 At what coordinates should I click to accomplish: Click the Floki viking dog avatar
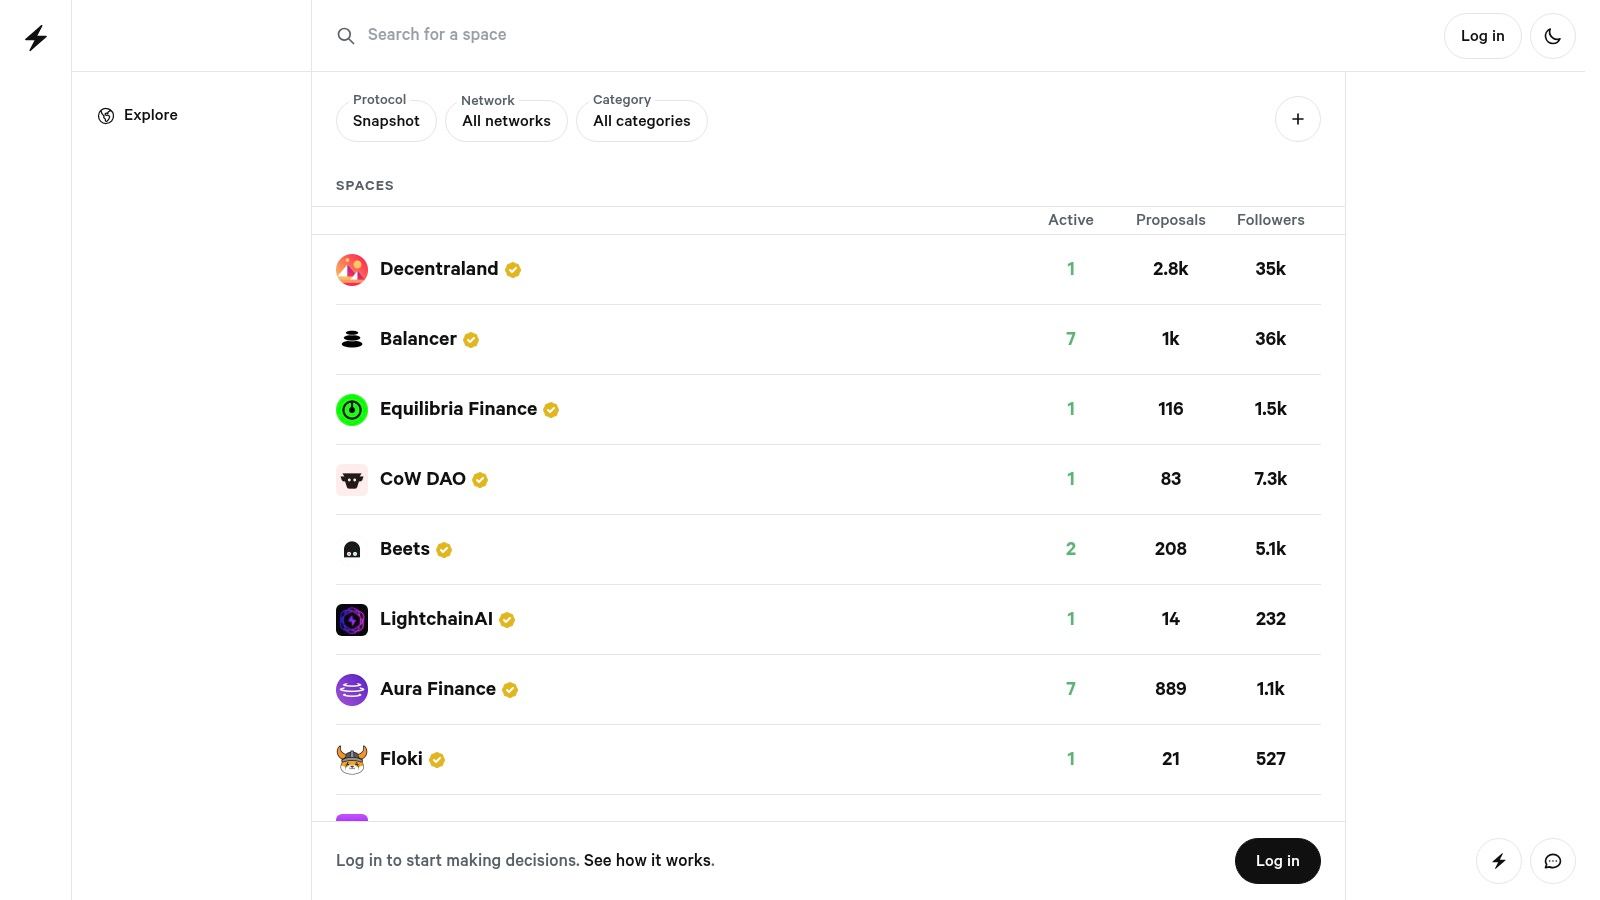[352, 760]
